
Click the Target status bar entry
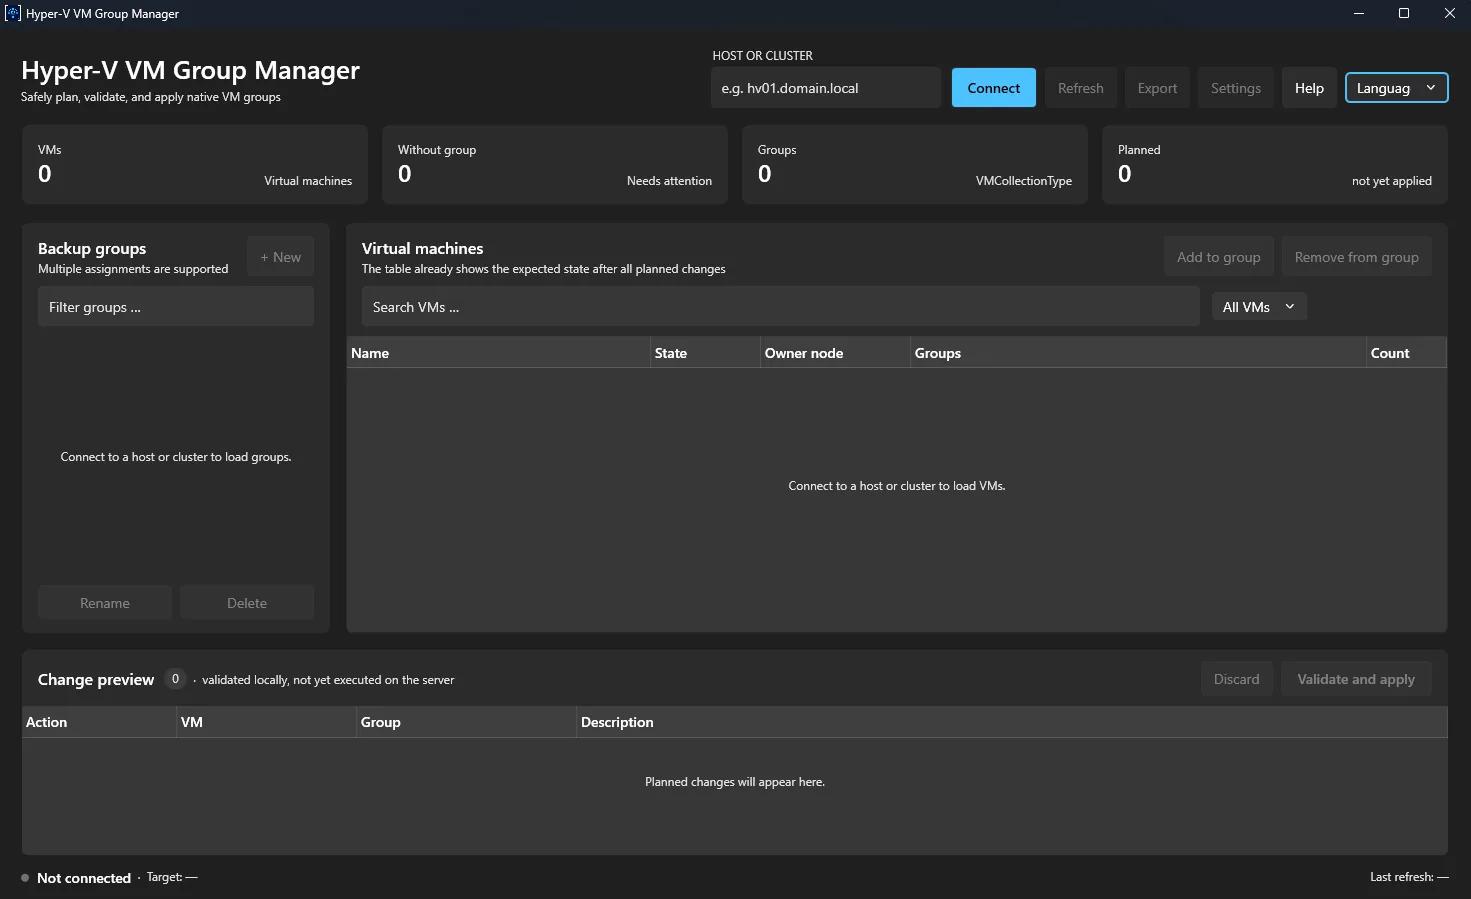172,877
